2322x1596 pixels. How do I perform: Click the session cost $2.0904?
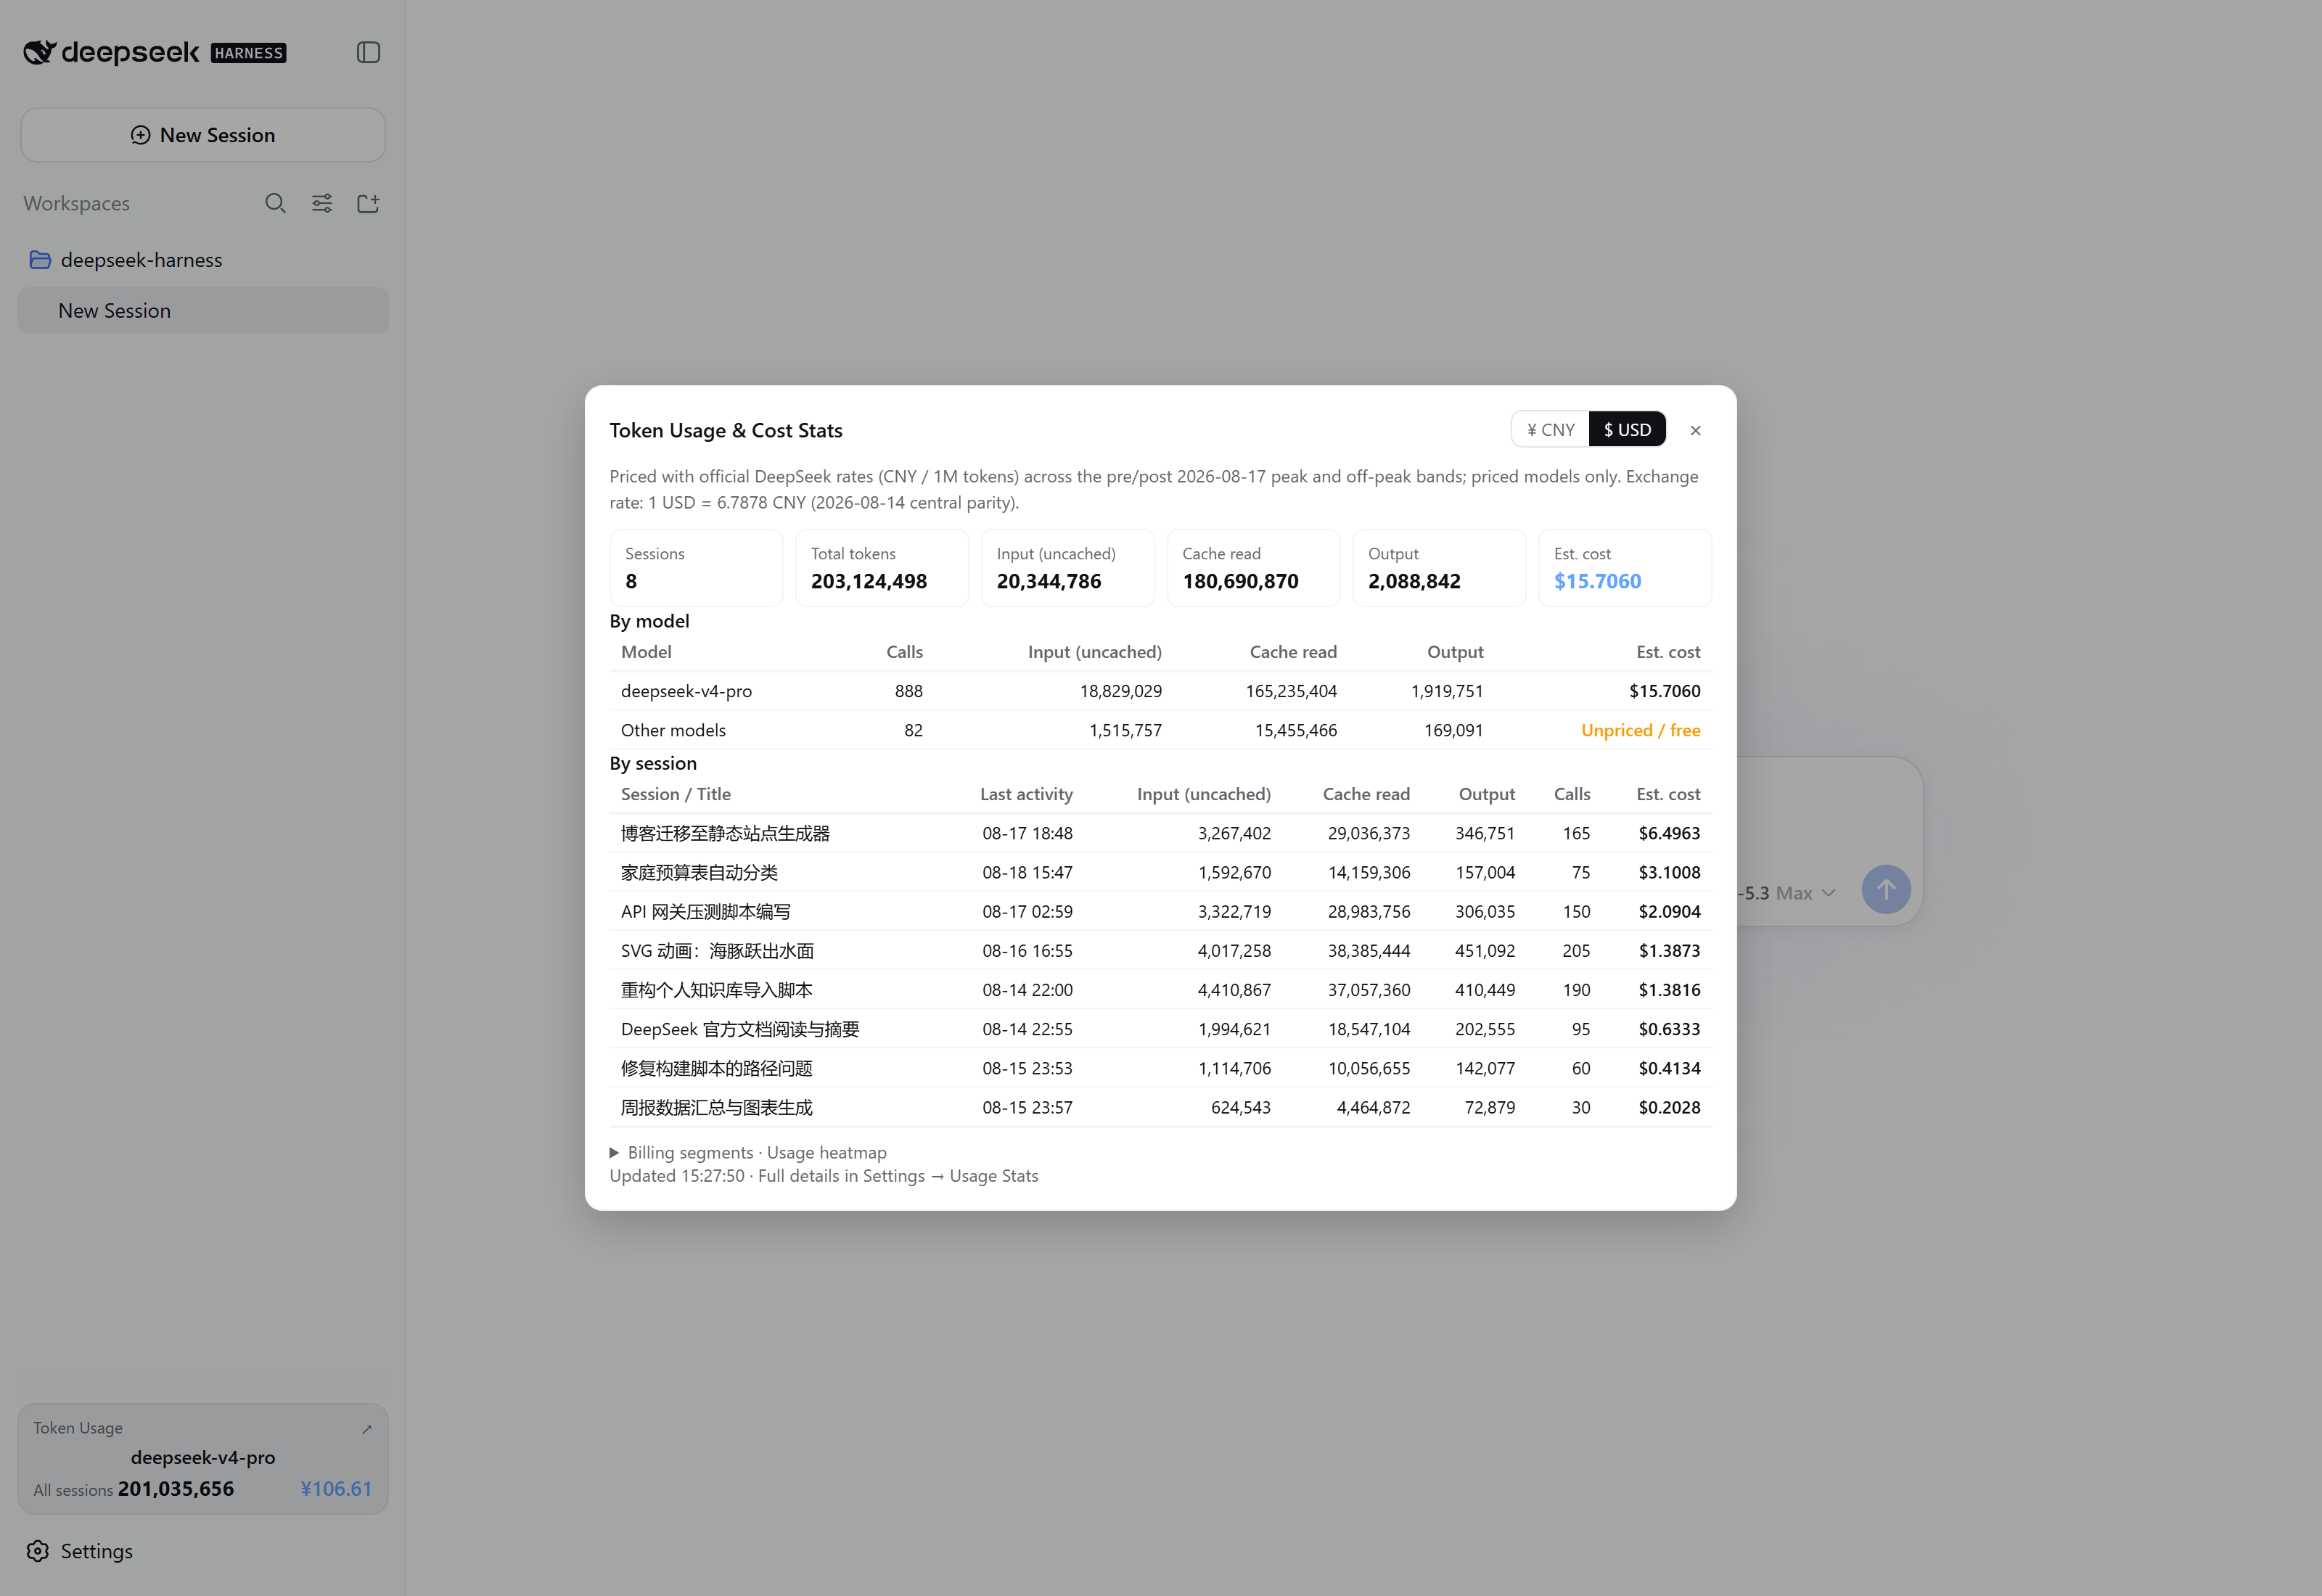click(1669, 911)
